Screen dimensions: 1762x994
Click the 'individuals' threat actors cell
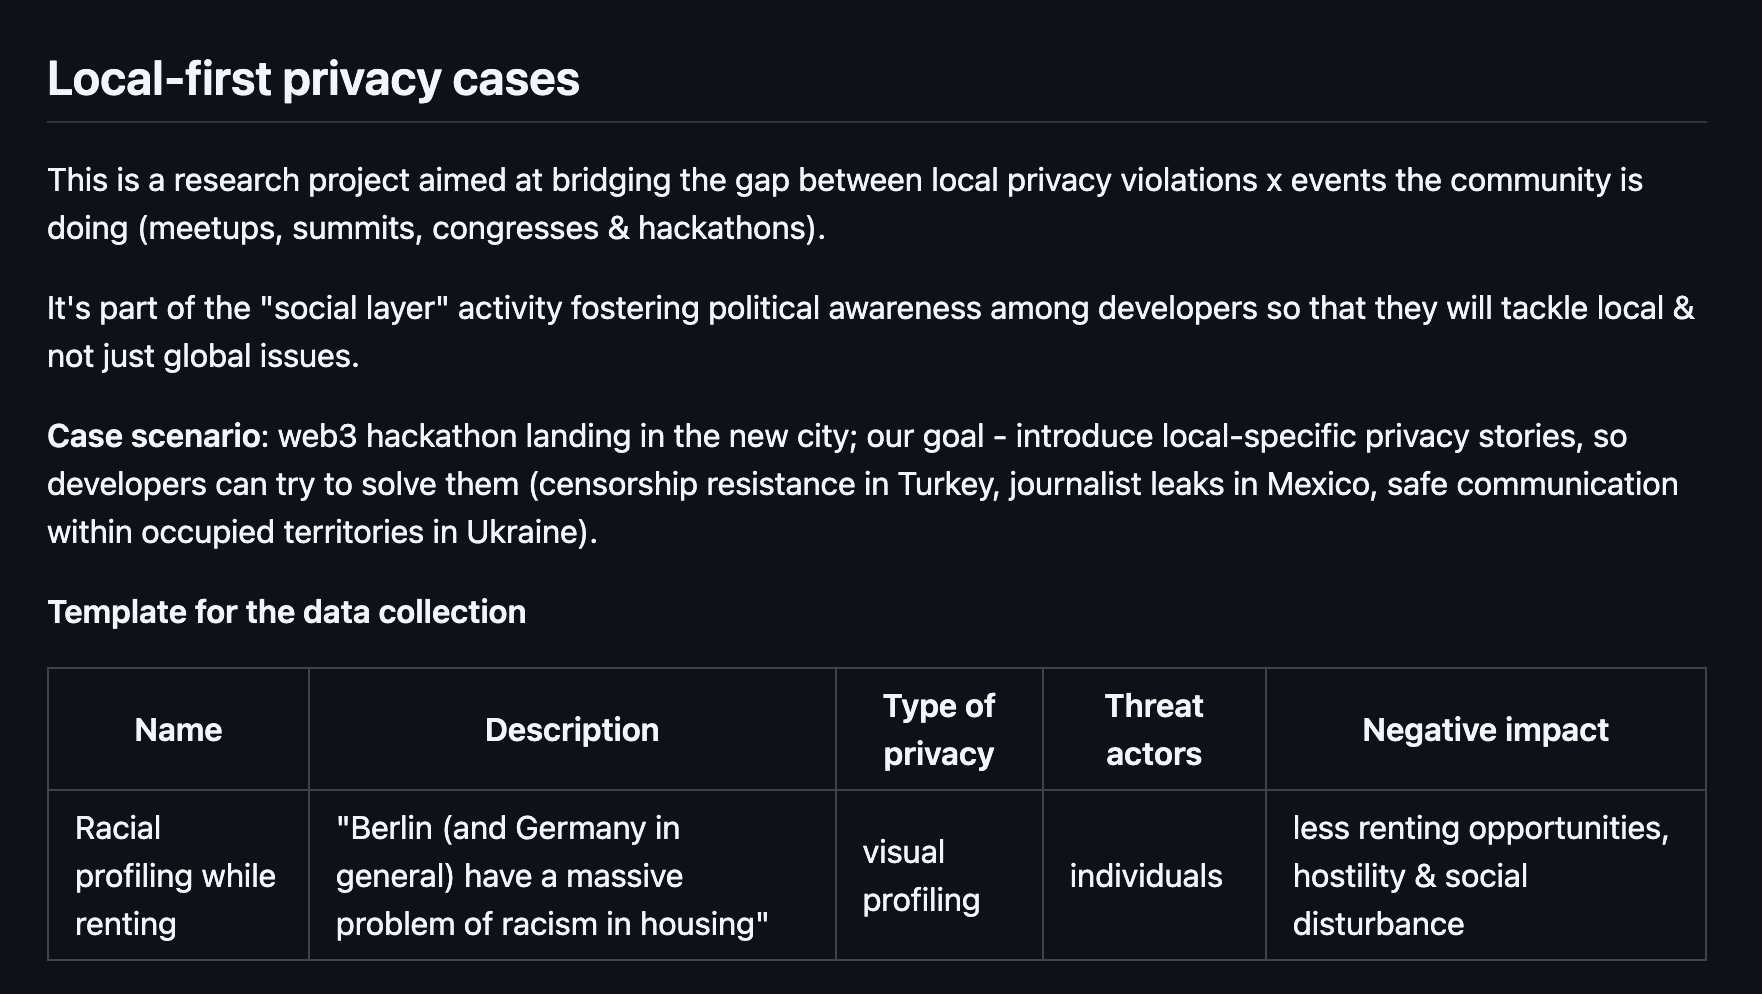click(1154, 876)
